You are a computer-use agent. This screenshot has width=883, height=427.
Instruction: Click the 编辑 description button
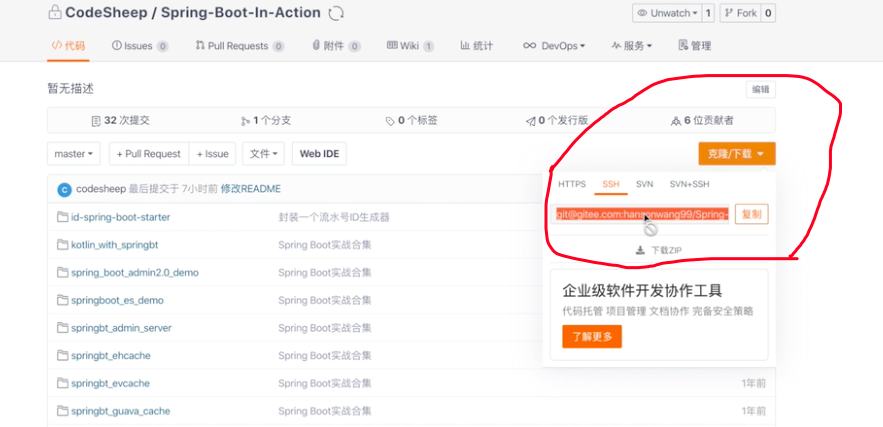click(x=761, y=90)
